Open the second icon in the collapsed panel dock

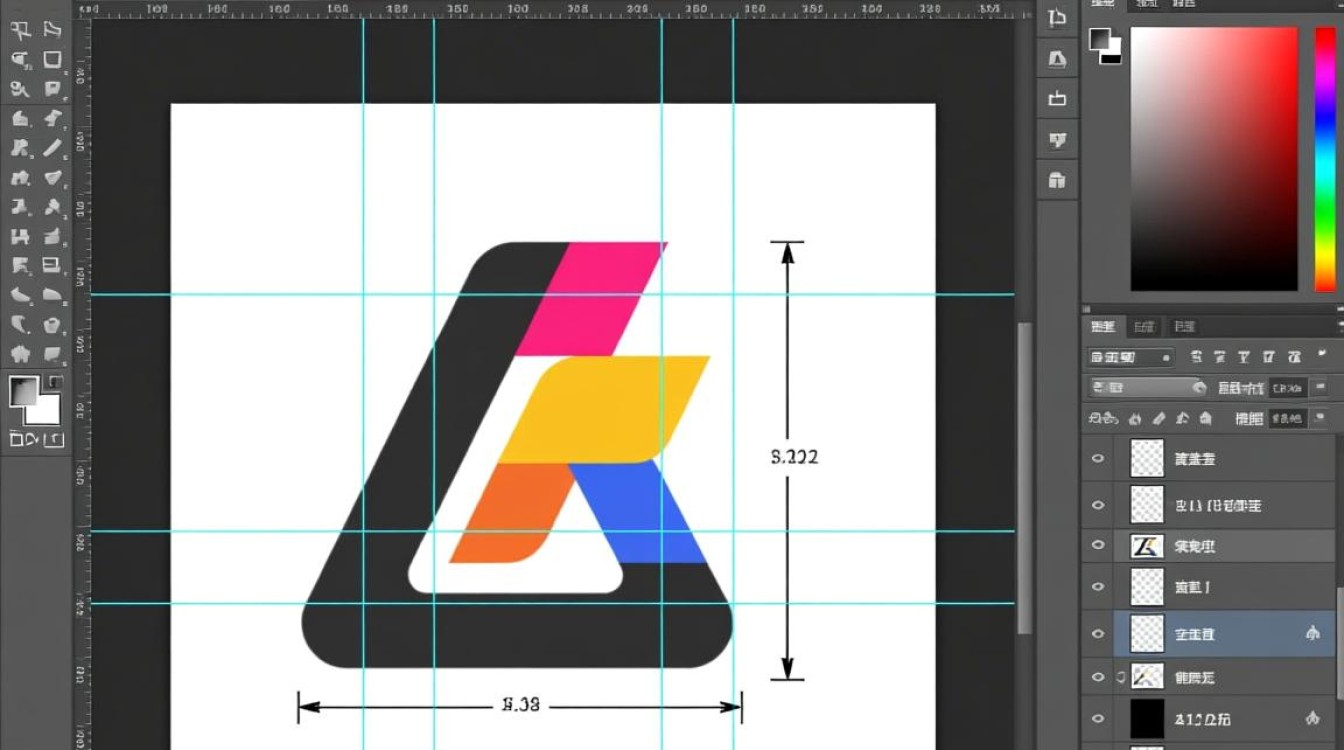click(x=1057, y=59)
